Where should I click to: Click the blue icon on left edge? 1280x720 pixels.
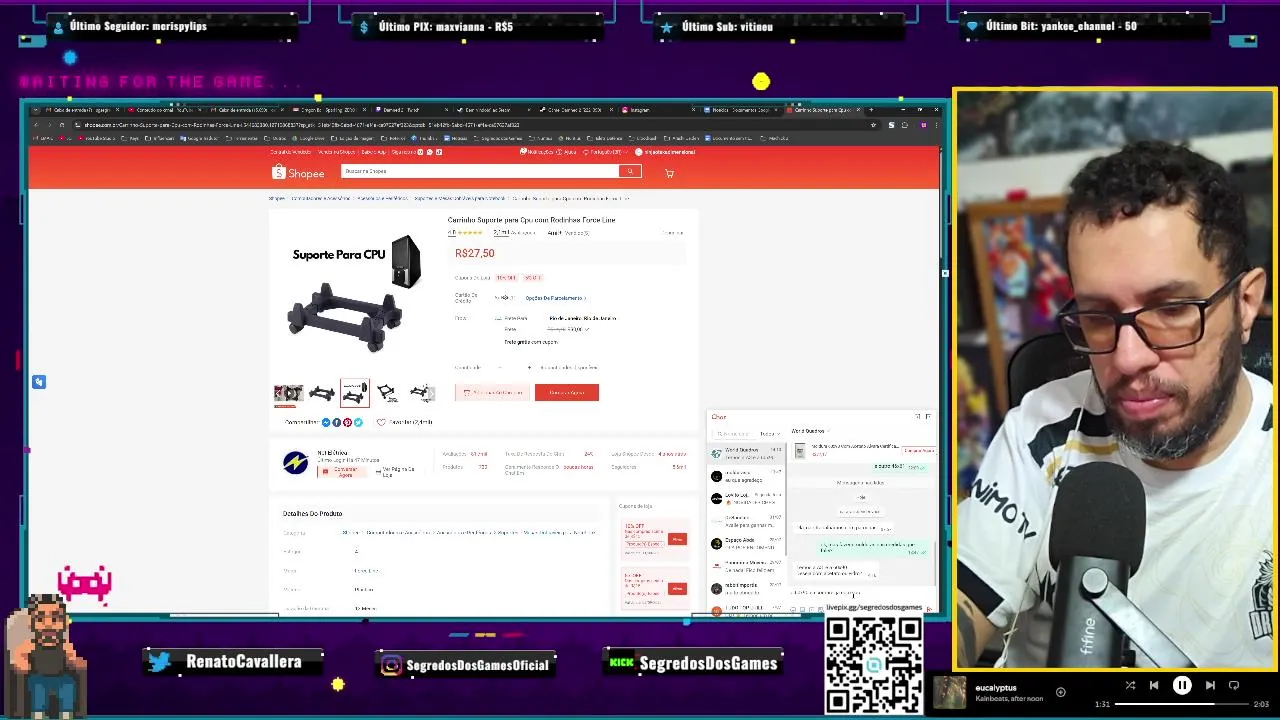coord(39,382)
